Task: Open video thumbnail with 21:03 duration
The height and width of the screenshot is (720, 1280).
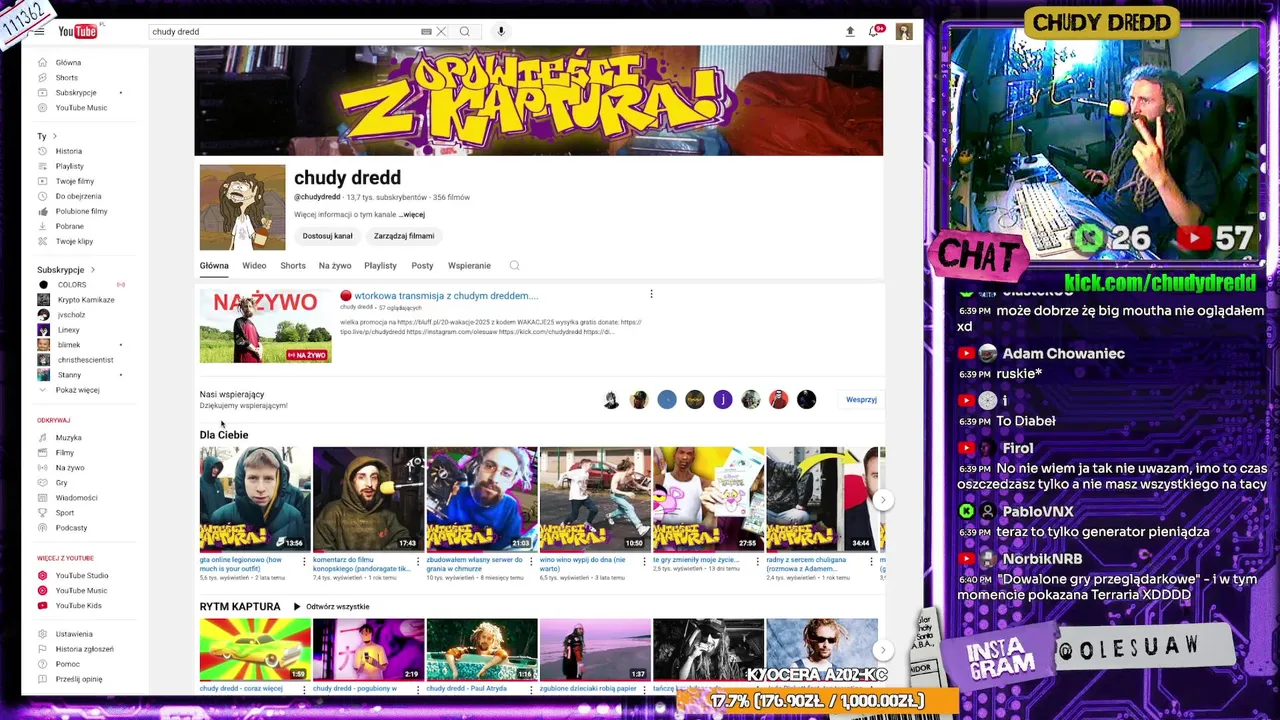Action: coord(482,499)
